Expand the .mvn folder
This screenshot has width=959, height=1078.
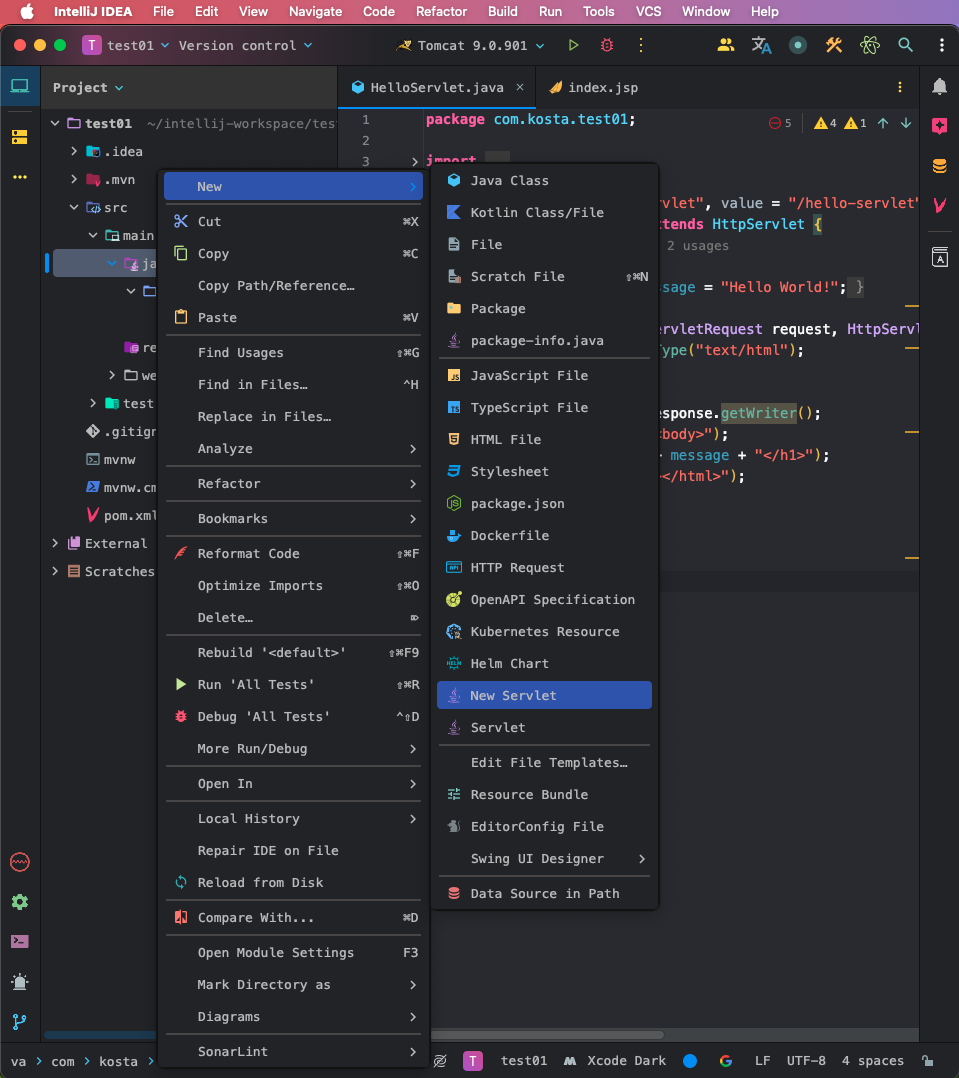(x=74, y=179)
